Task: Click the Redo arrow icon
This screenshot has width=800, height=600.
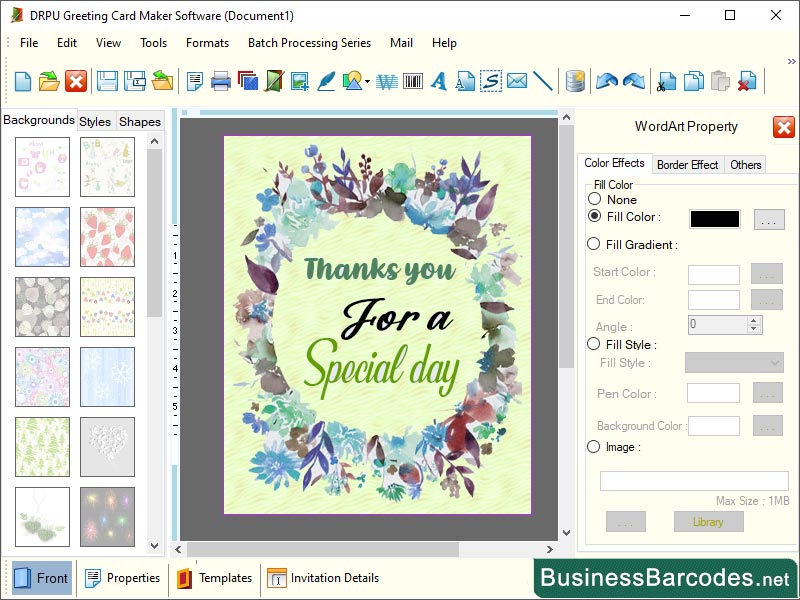Action: (x=634, y=81)
